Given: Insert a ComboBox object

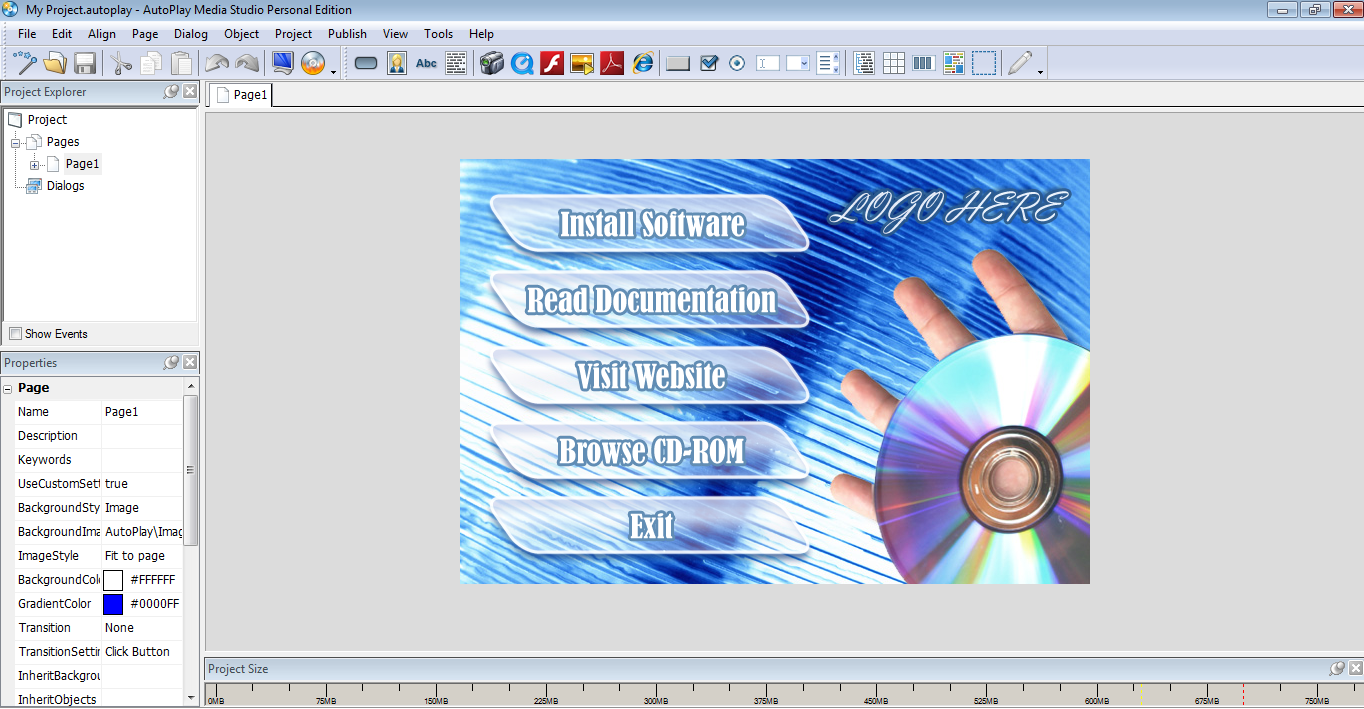Looking at the screenshot, I should [x=796, y=62].
